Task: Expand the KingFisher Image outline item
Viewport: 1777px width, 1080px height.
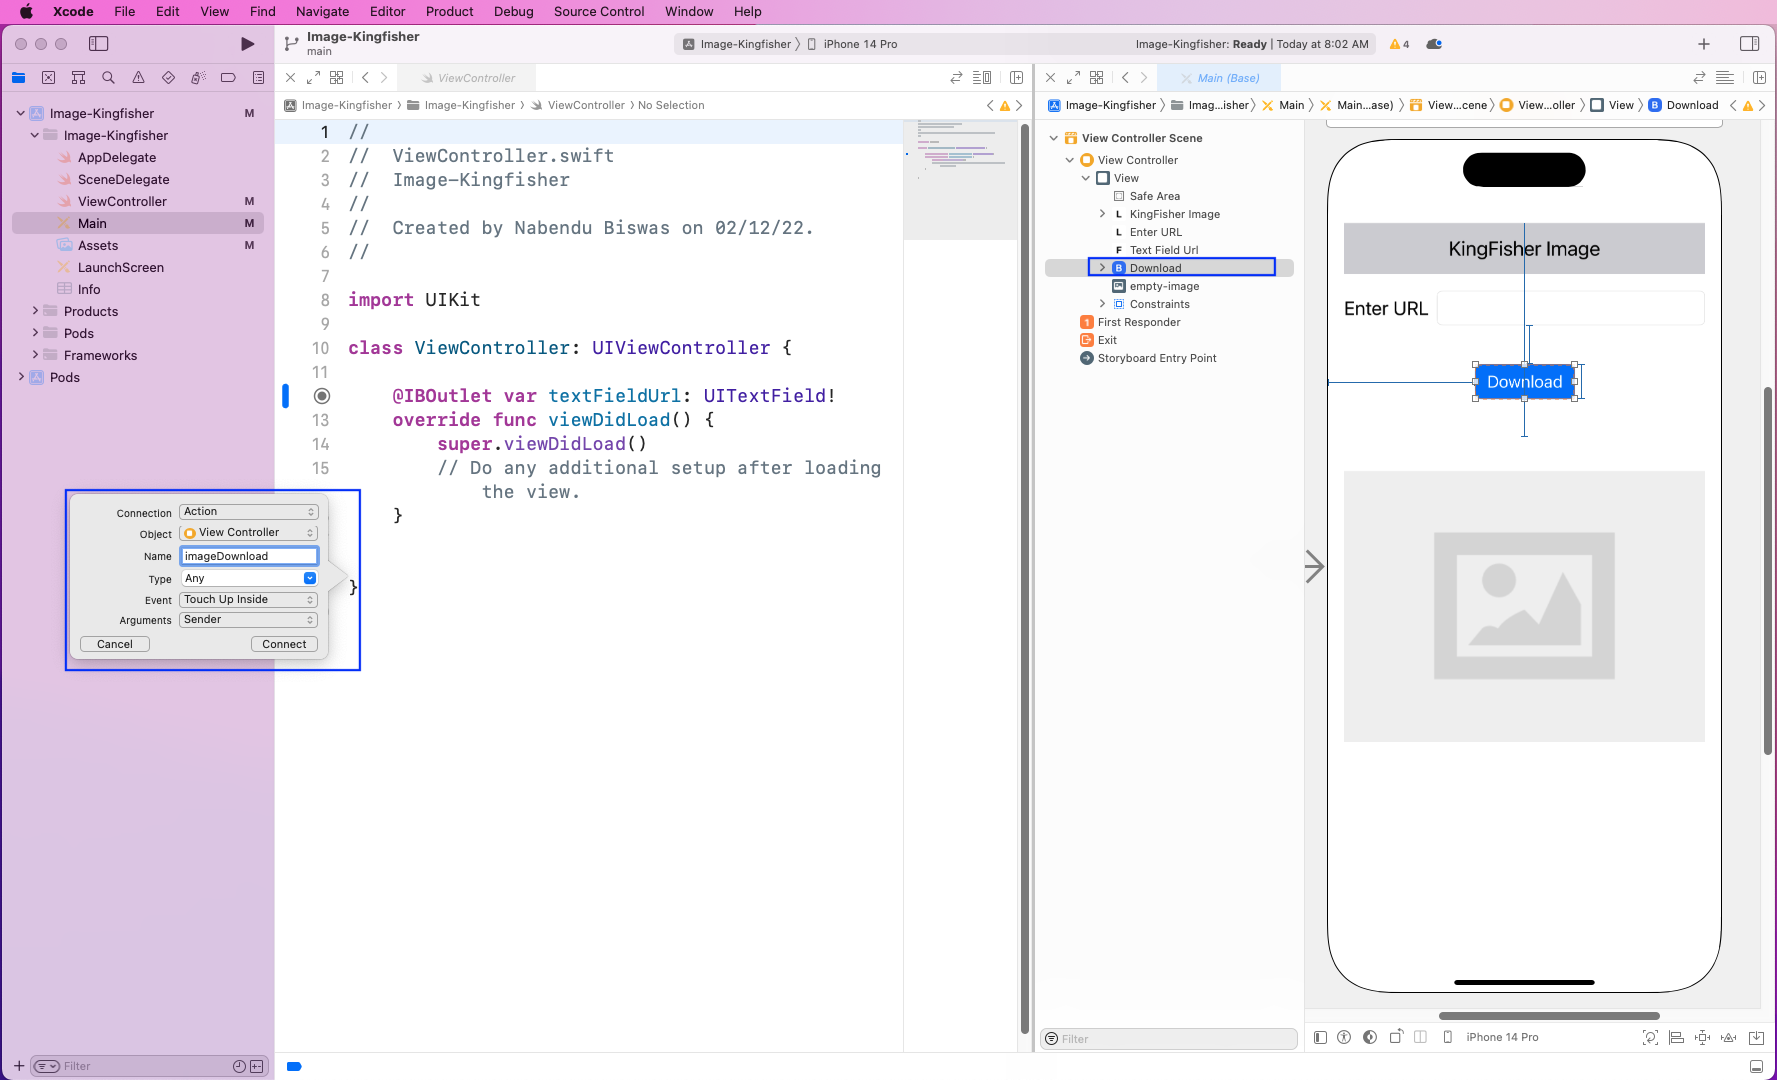Action: (1102, 214)
